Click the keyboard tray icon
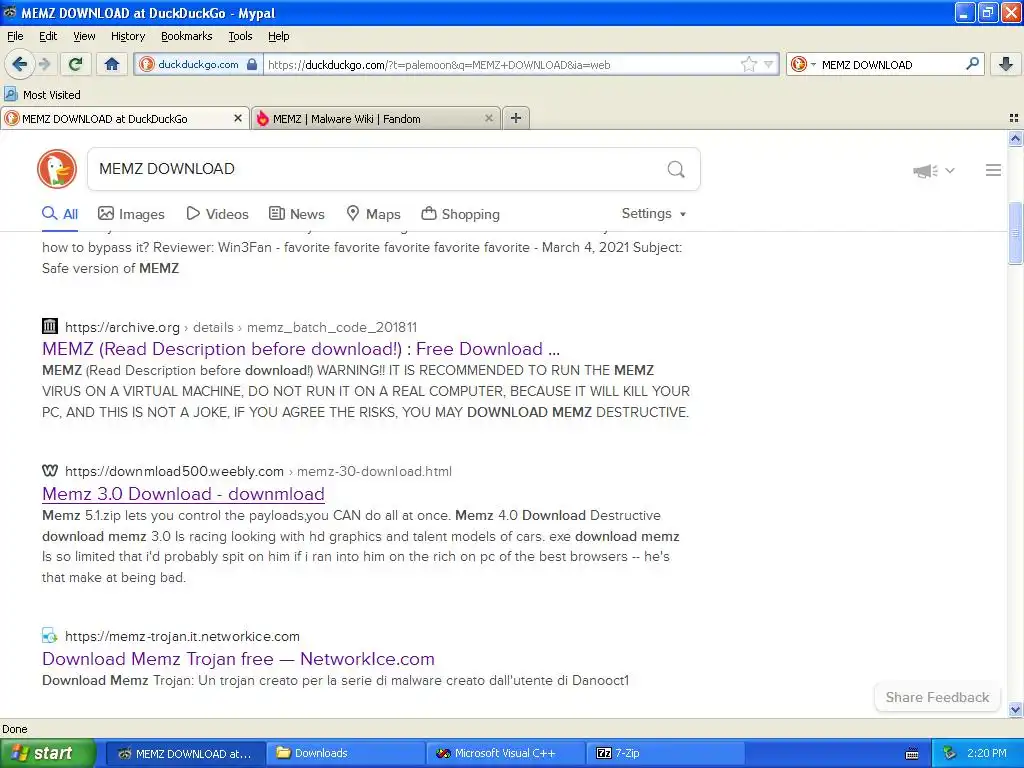The height and width of the screenshot is (768, 1024). pyautogui.click(x=912, y=754)
